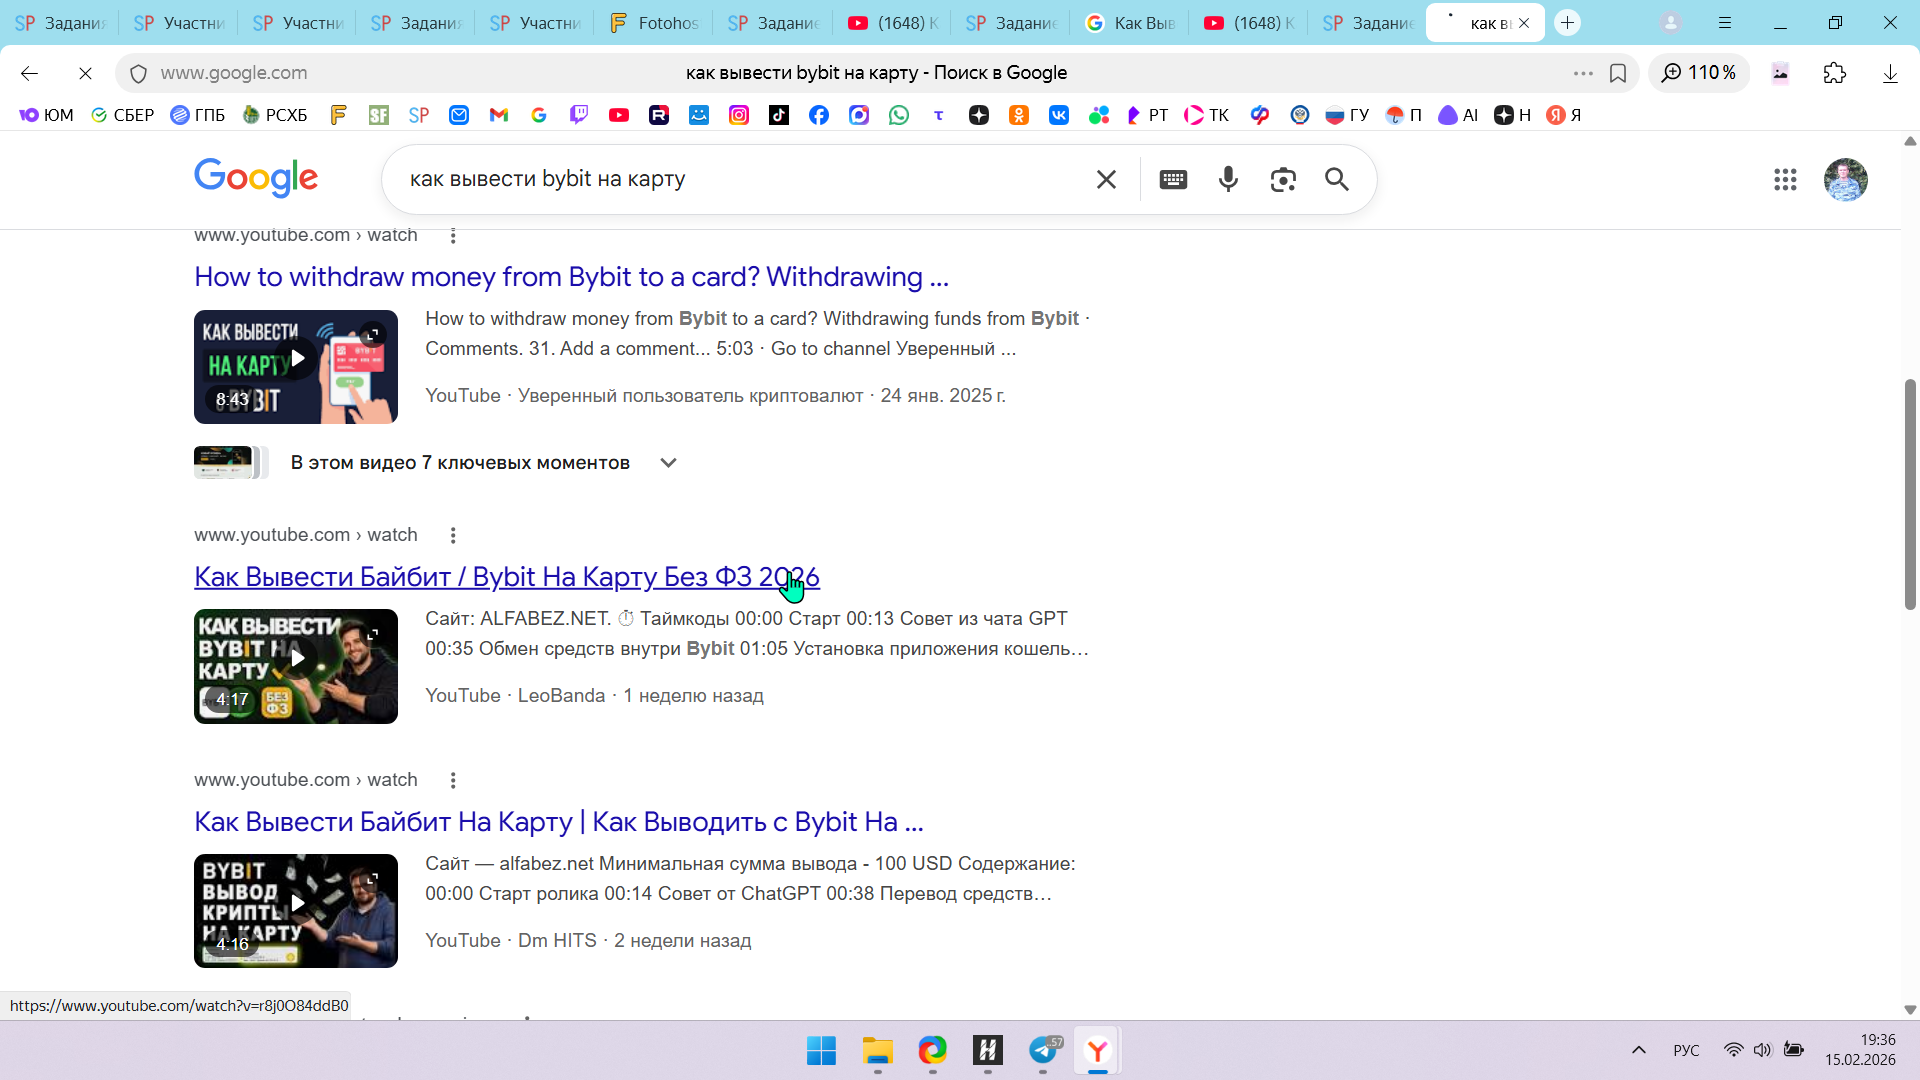Open 'How to withdraw money from Bybit' link
1920x1080 pixels.
tap(571, 277)
